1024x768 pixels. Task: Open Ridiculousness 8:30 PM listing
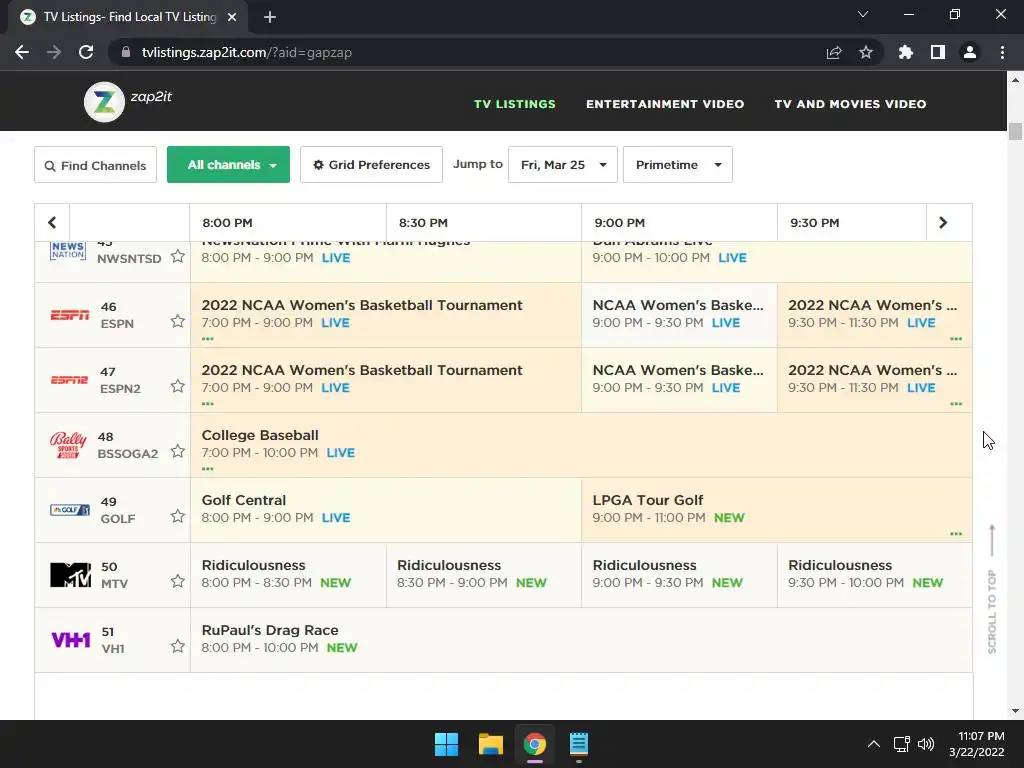(x=484, y=575)
